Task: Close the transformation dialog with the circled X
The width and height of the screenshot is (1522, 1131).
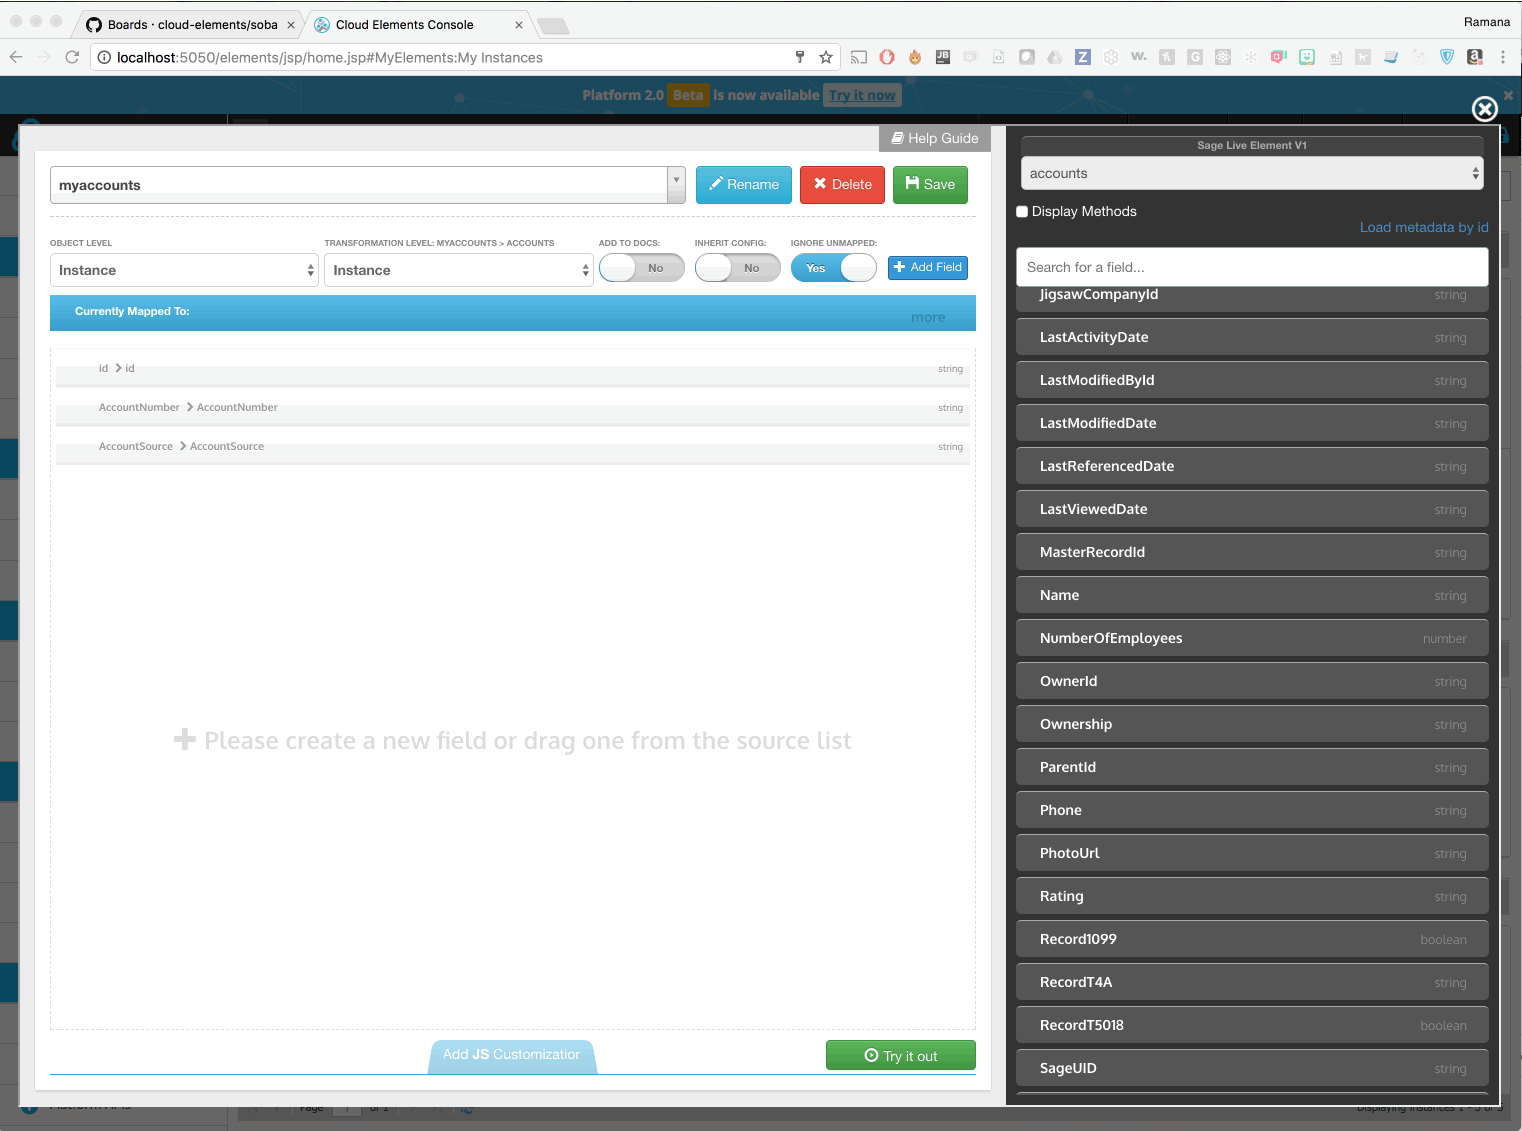Action: coord(1485,109)
